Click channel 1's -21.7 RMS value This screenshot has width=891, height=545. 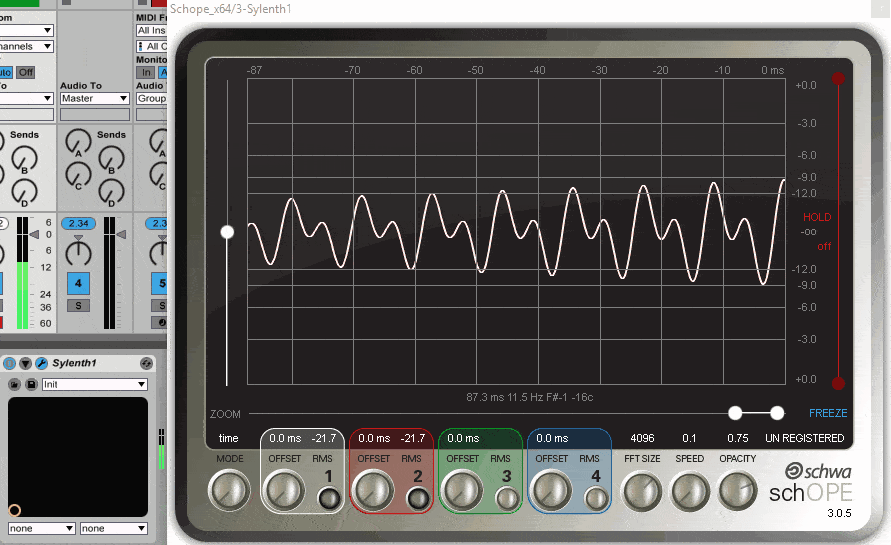point(324,438)
